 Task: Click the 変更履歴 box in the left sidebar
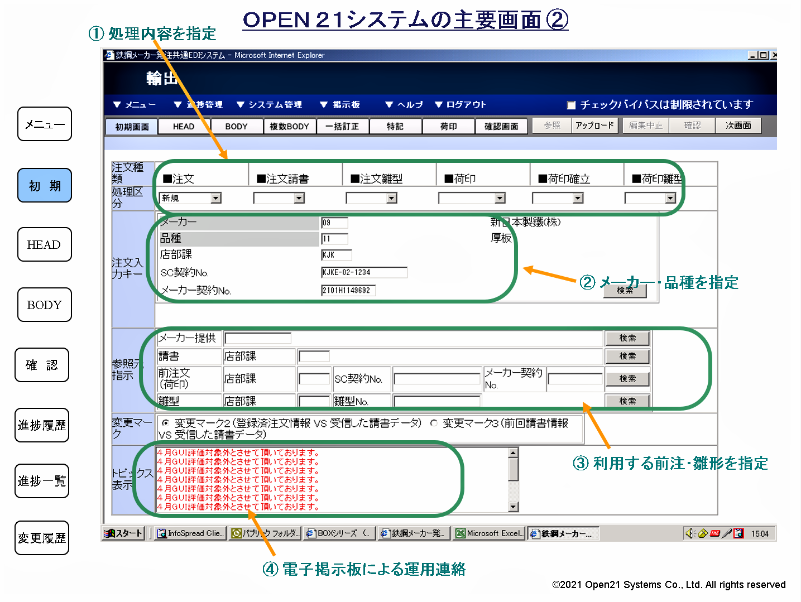click(x=42, y=538)
